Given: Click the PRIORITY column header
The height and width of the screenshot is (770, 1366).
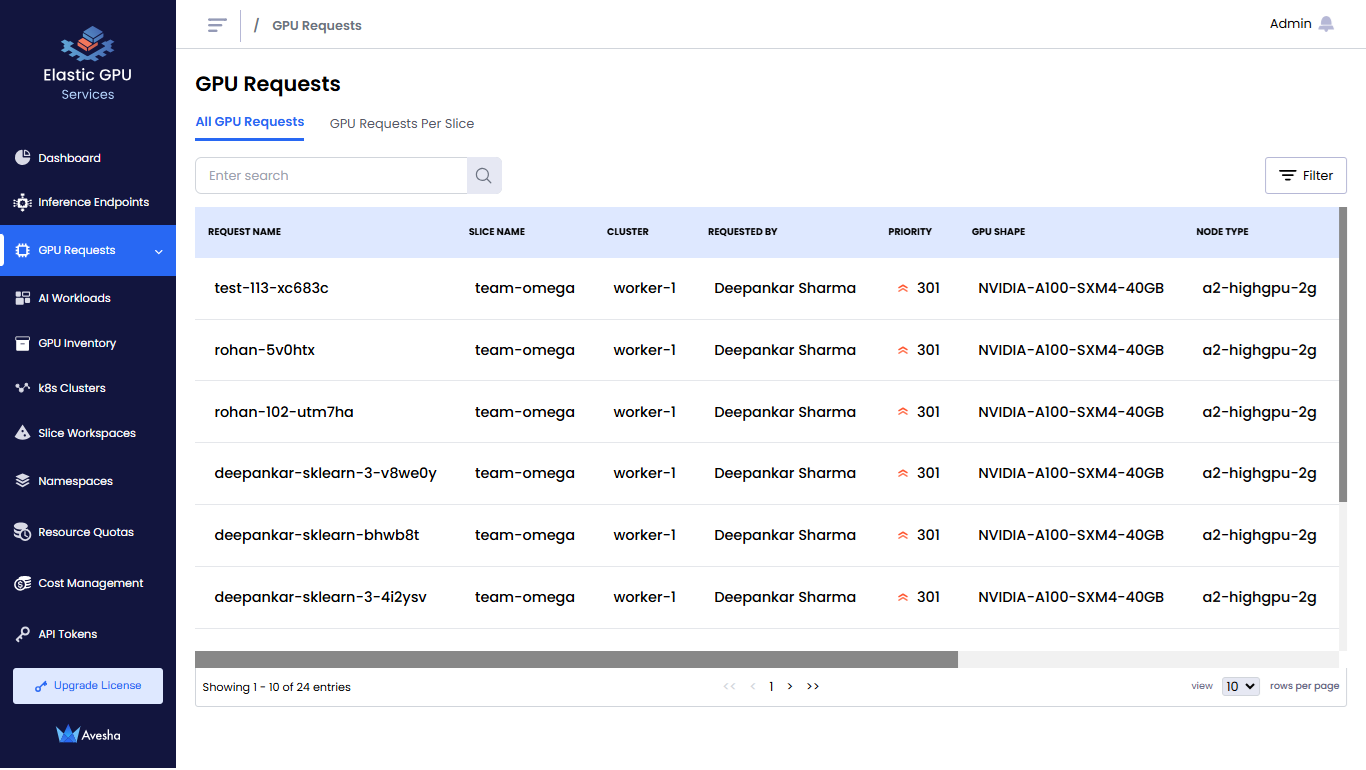Looking at the screenshot, I should click(910, 232).
